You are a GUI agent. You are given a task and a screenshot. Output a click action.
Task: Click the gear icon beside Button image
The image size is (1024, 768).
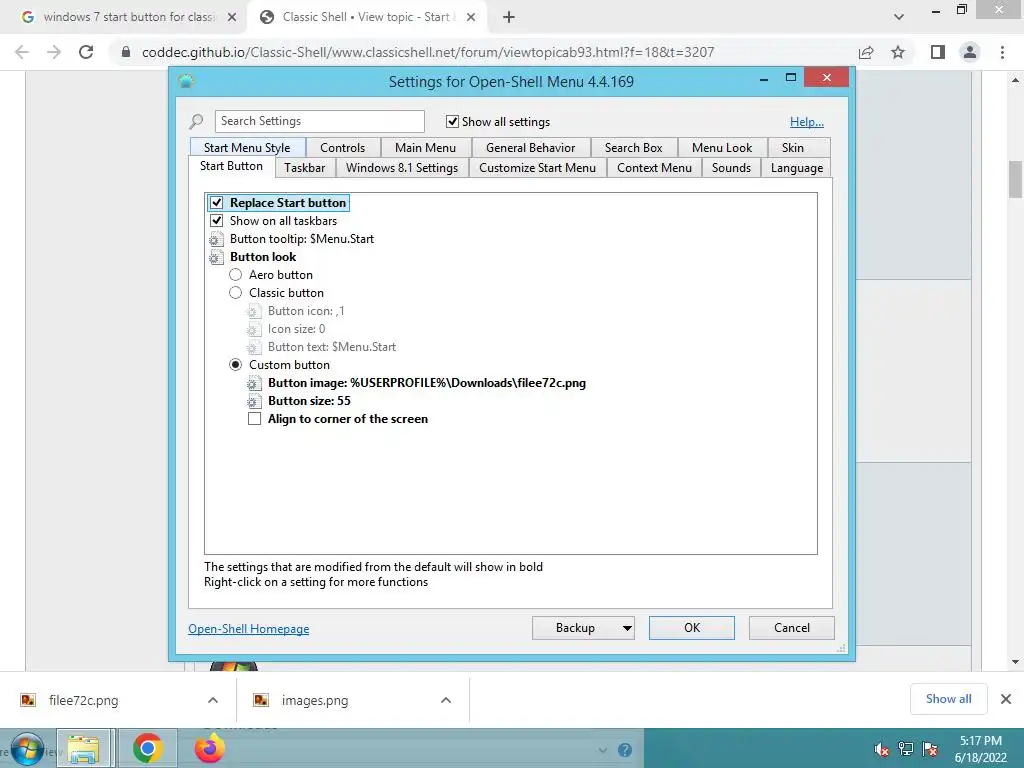pyautogui.click(x=254, y=383)
